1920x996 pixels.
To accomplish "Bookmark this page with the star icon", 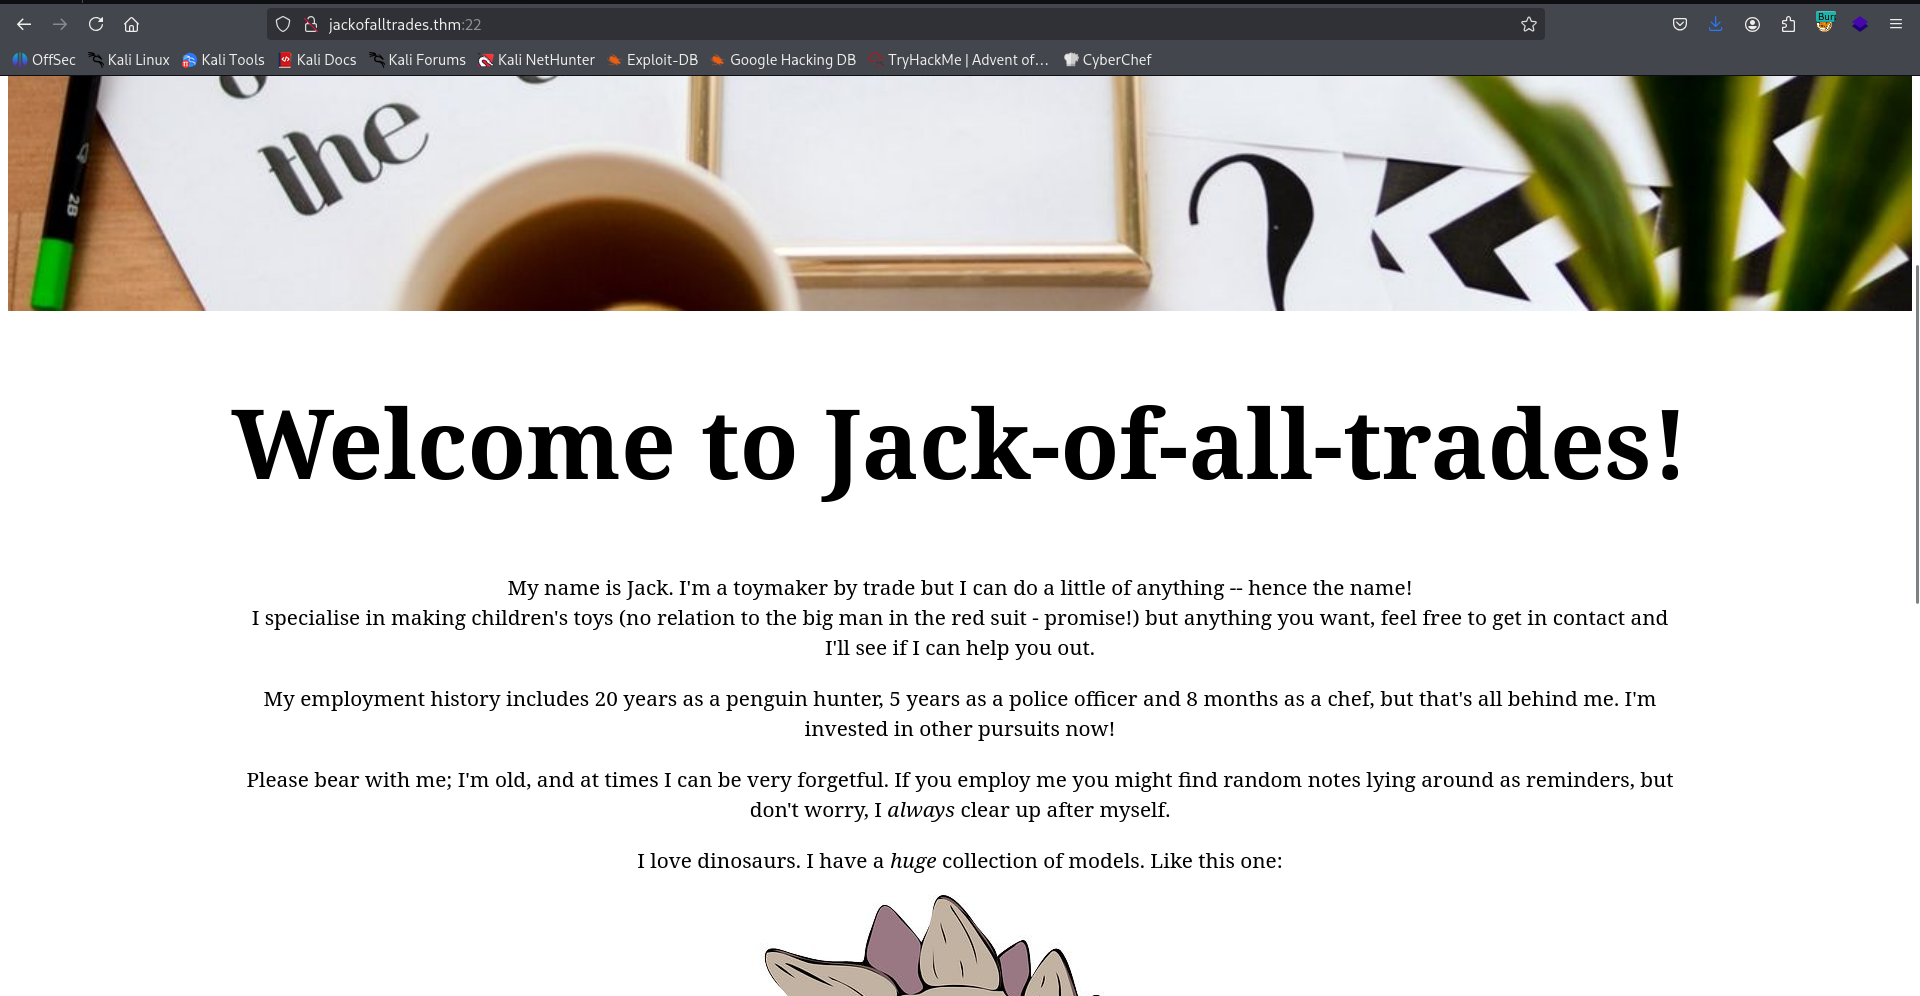I will pyautogui.click(x=1528, y=24).
